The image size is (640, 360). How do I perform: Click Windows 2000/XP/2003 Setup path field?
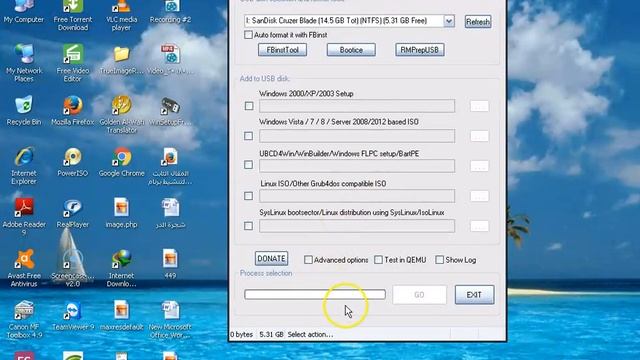pyautogui.click(x=357, y=106)
